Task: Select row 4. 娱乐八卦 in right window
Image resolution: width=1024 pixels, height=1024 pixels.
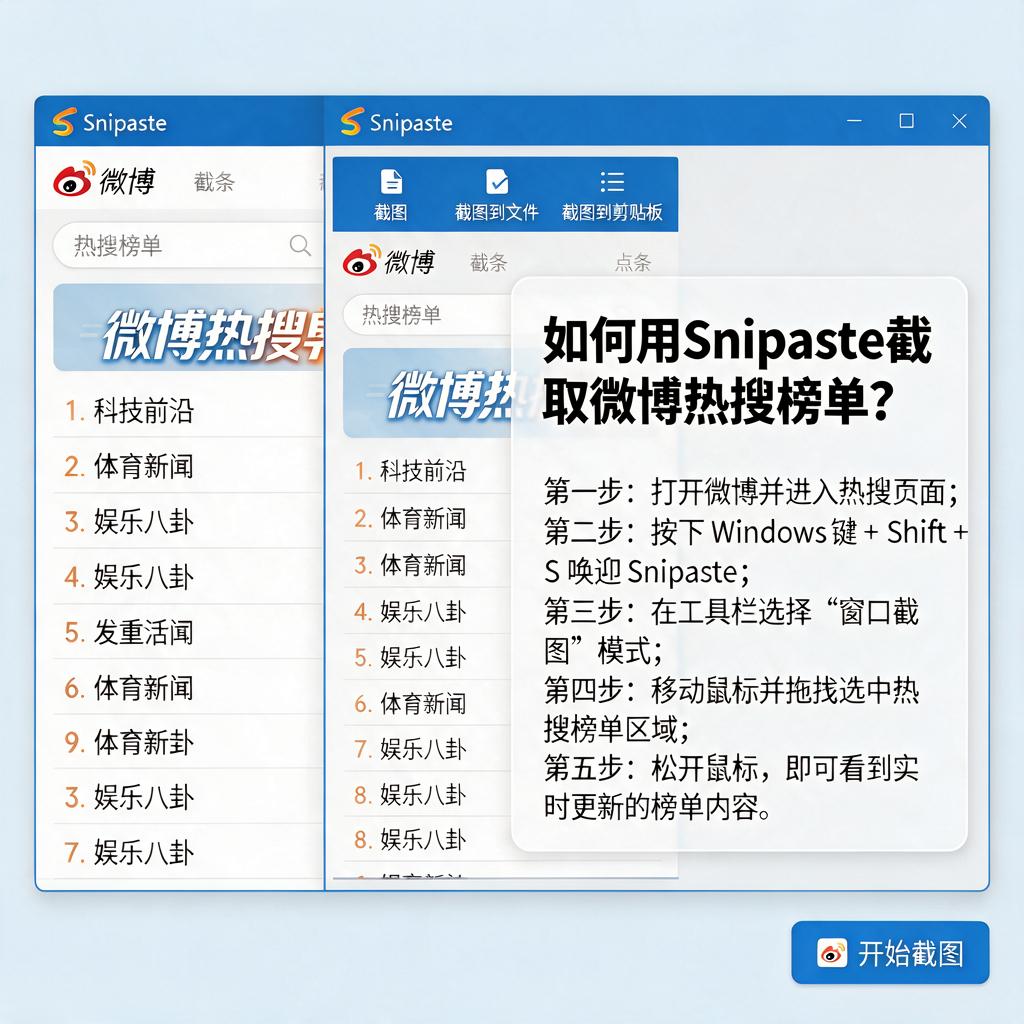Action: tap(428, 611)
